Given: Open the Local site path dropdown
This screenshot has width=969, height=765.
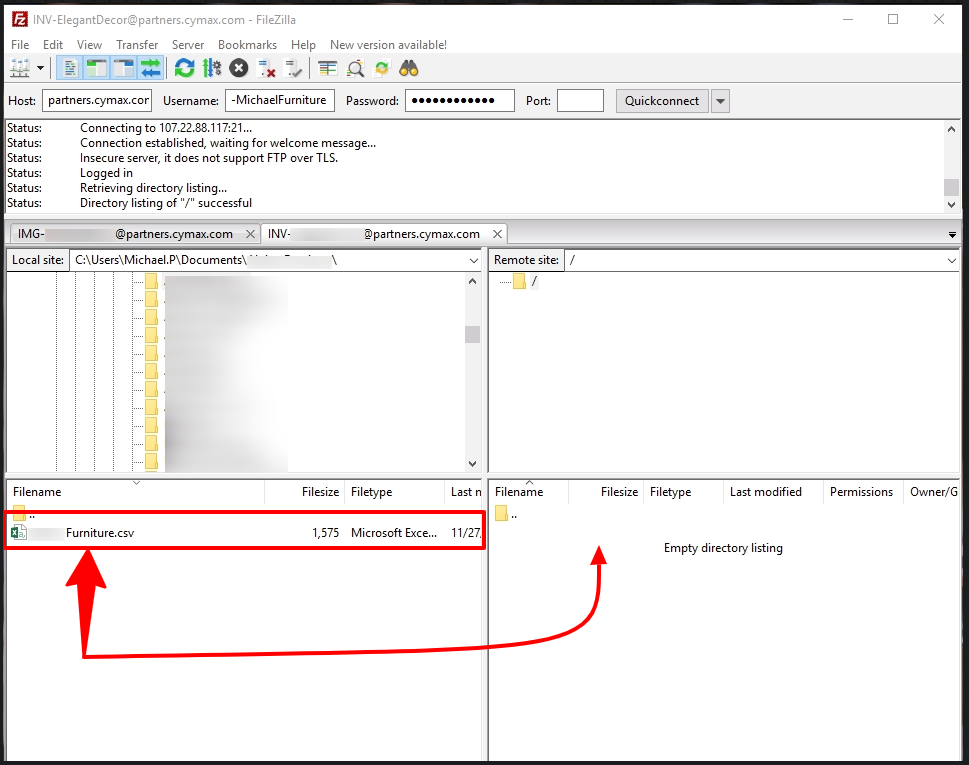Looking at the screenshot, I should tap(473, 260).
